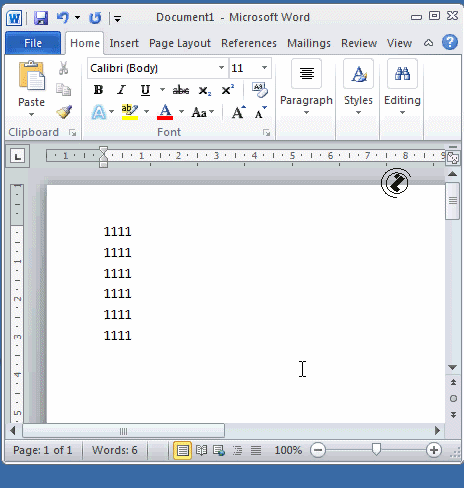Image resolution: width=464 pixels, height=488 pixels.
Task: Click the zoom in plus button
Action: click(434, 450)
